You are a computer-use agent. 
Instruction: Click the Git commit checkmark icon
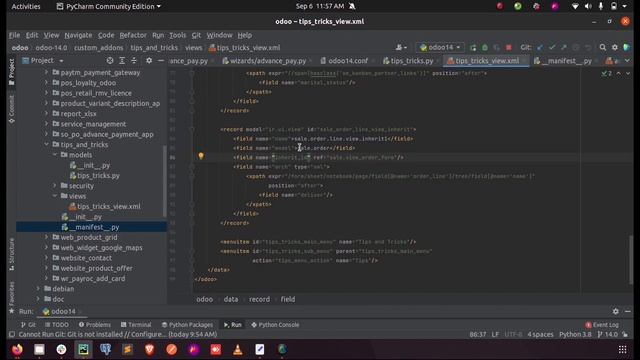pos(552,48)
